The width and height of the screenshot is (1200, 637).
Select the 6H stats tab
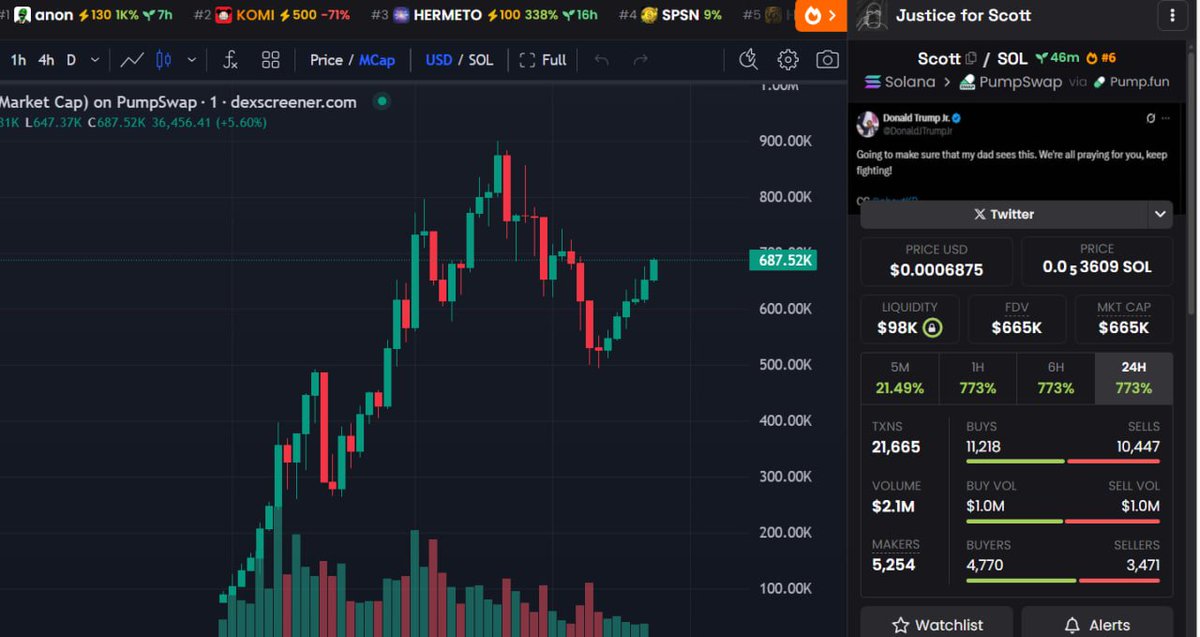pyautogui.click(x=1055, y=378)
